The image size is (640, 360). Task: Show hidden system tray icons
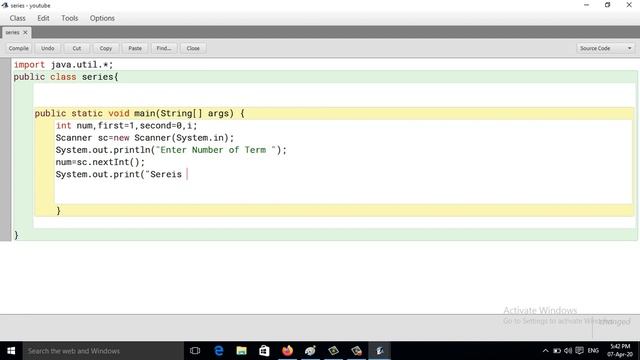coord(546,351)
